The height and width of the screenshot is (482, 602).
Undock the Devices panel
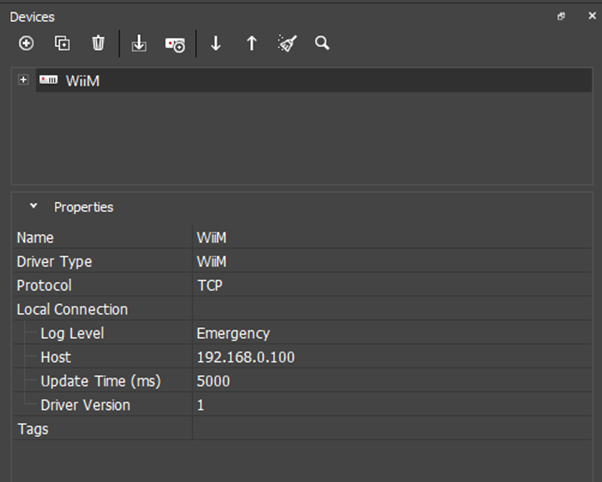[x=561, y=16]
